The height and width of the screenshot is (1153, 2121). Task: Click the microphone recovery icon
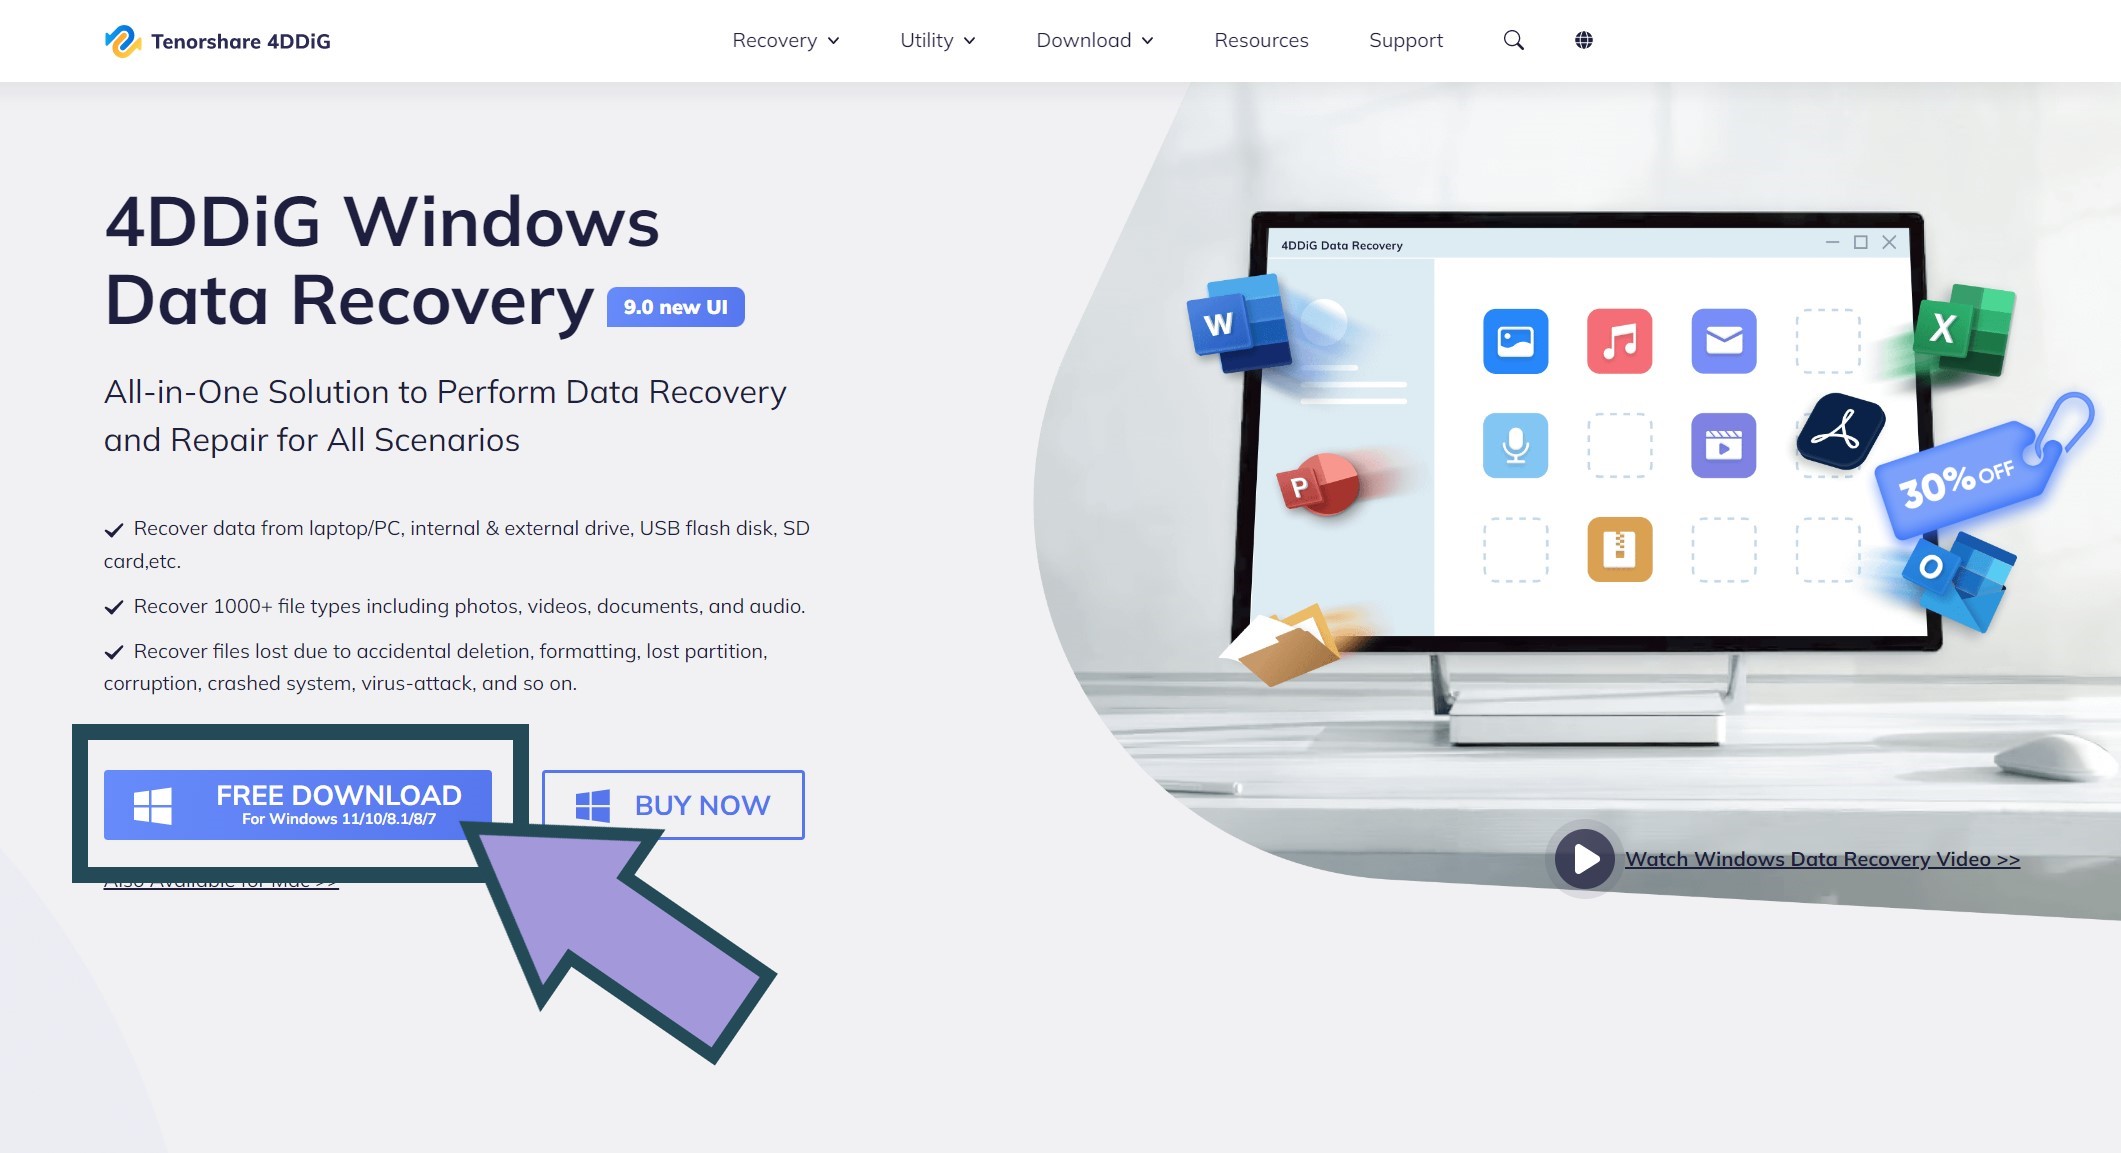[x=1515, y=442]
